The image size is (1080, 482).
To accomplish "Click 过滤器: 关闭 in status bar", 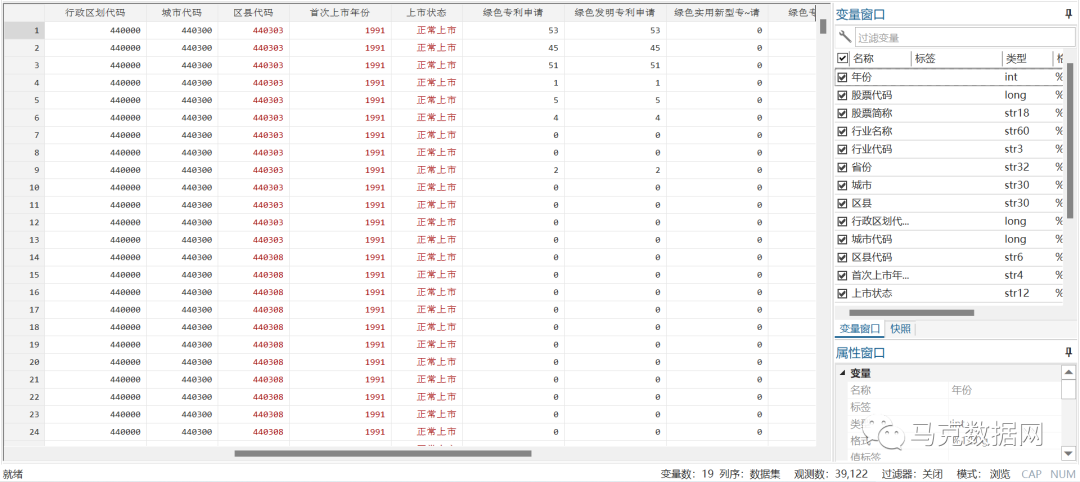I will pos(911,474).
